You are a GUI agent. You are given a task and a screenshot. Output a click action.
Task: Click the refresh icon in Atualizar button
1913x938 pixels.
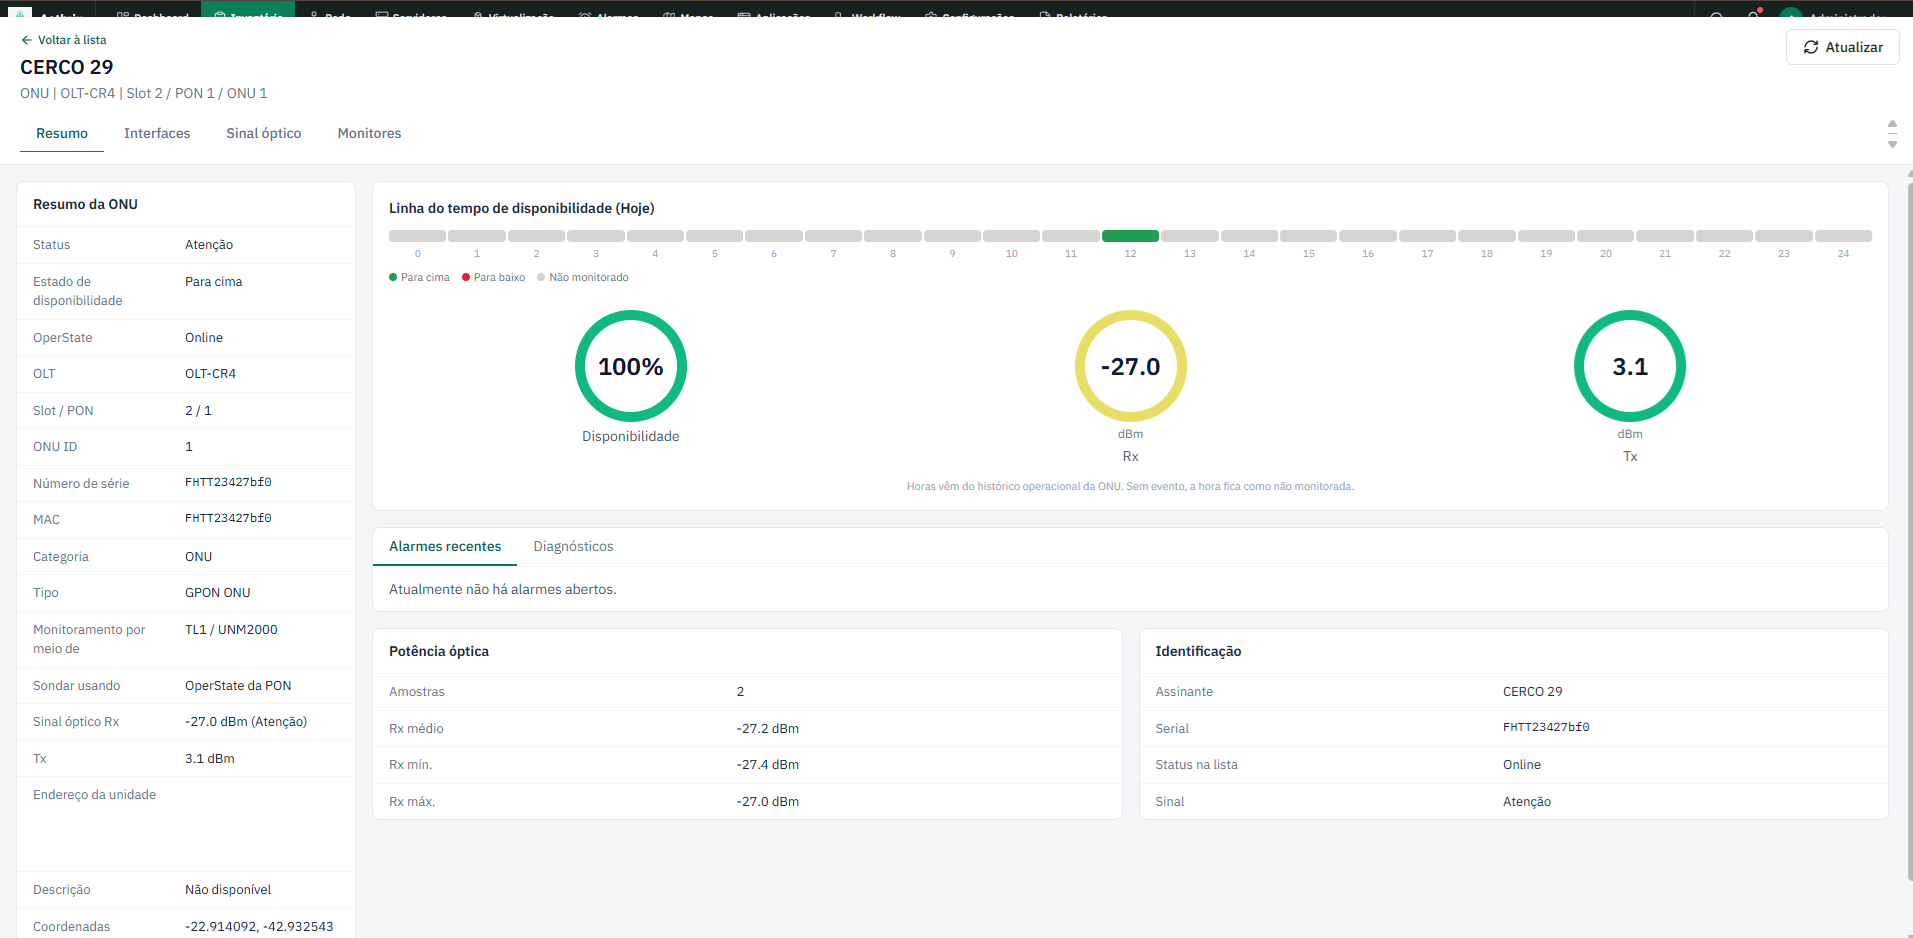point(1811,47)
